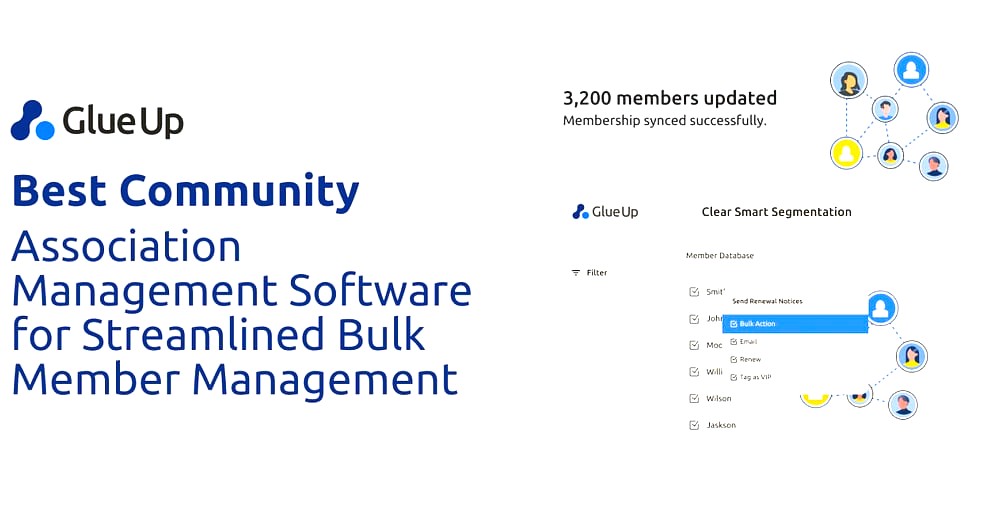Click the yellow silhouette avatar in network
Viewport: 1000px width, 525px height.
[x=846, y=153]
